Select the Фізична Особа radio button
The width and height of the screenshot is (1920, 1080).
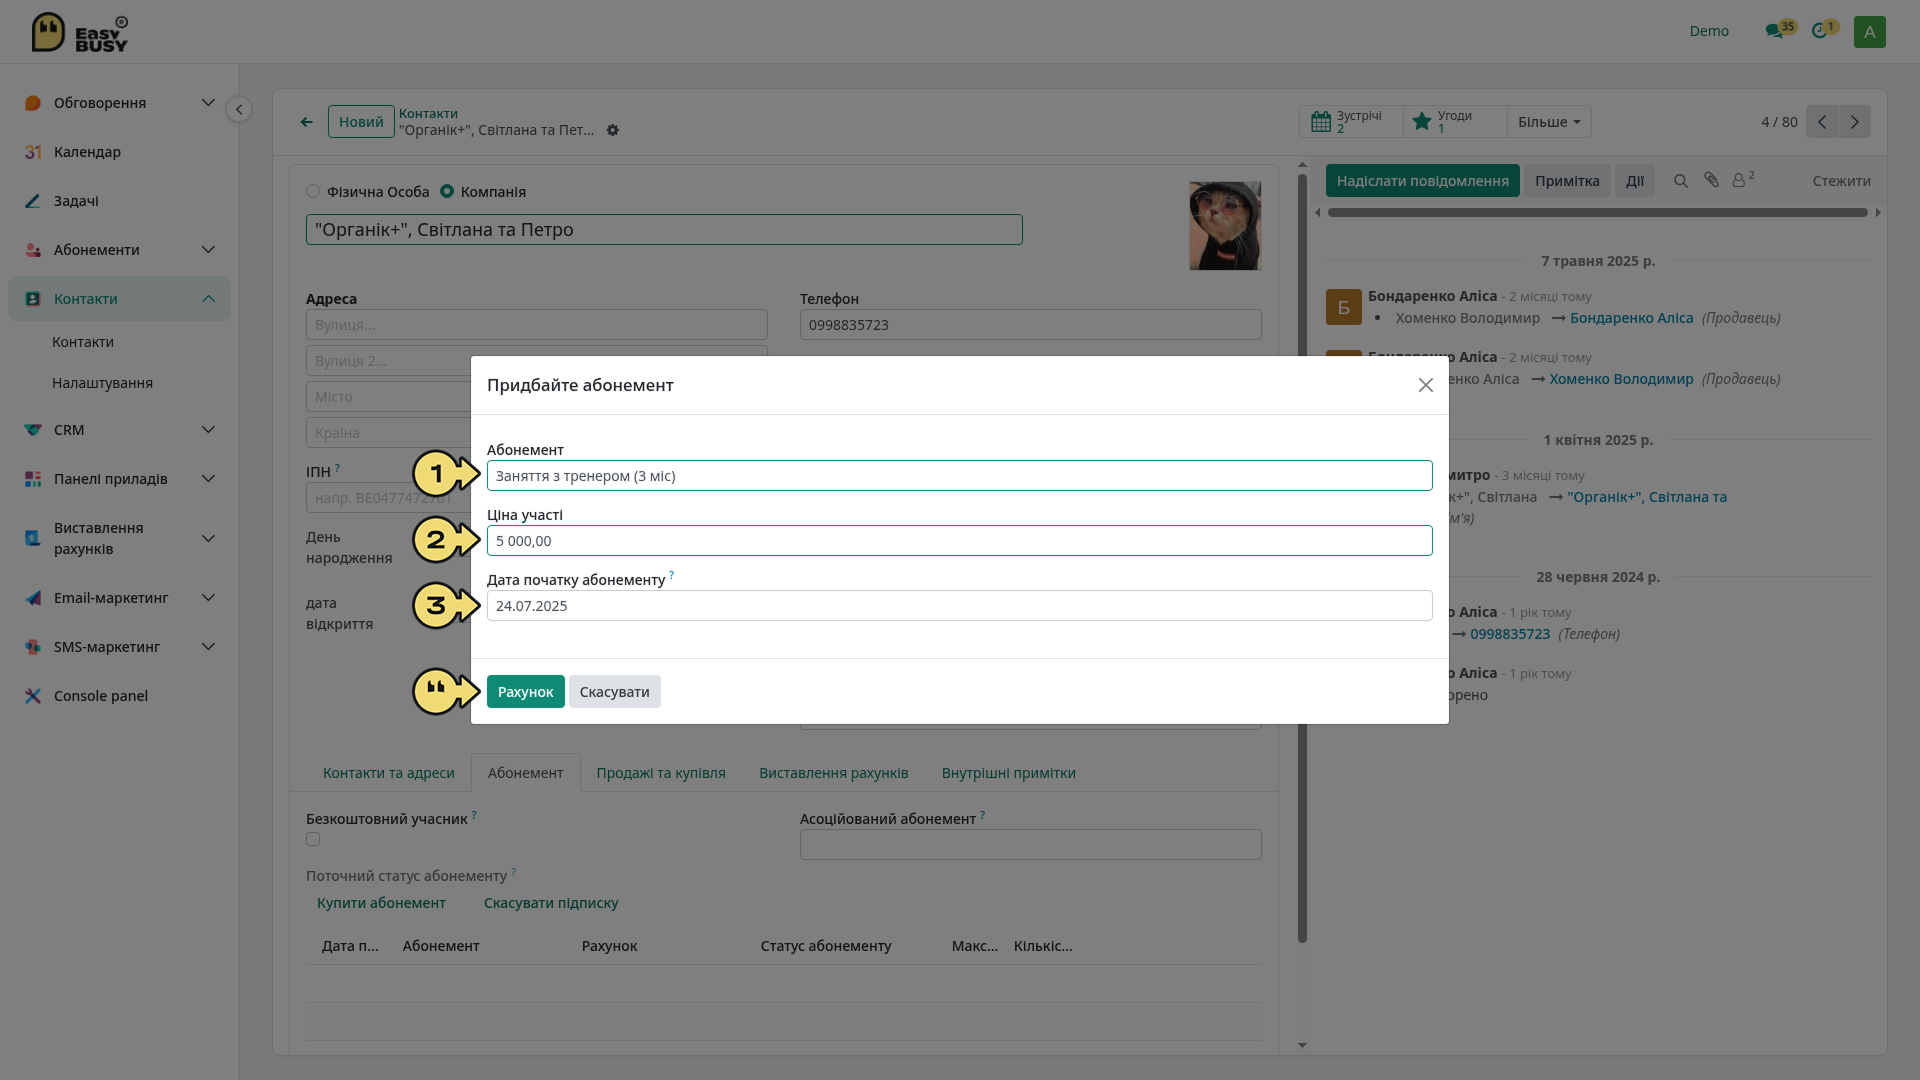pos(313,191)
